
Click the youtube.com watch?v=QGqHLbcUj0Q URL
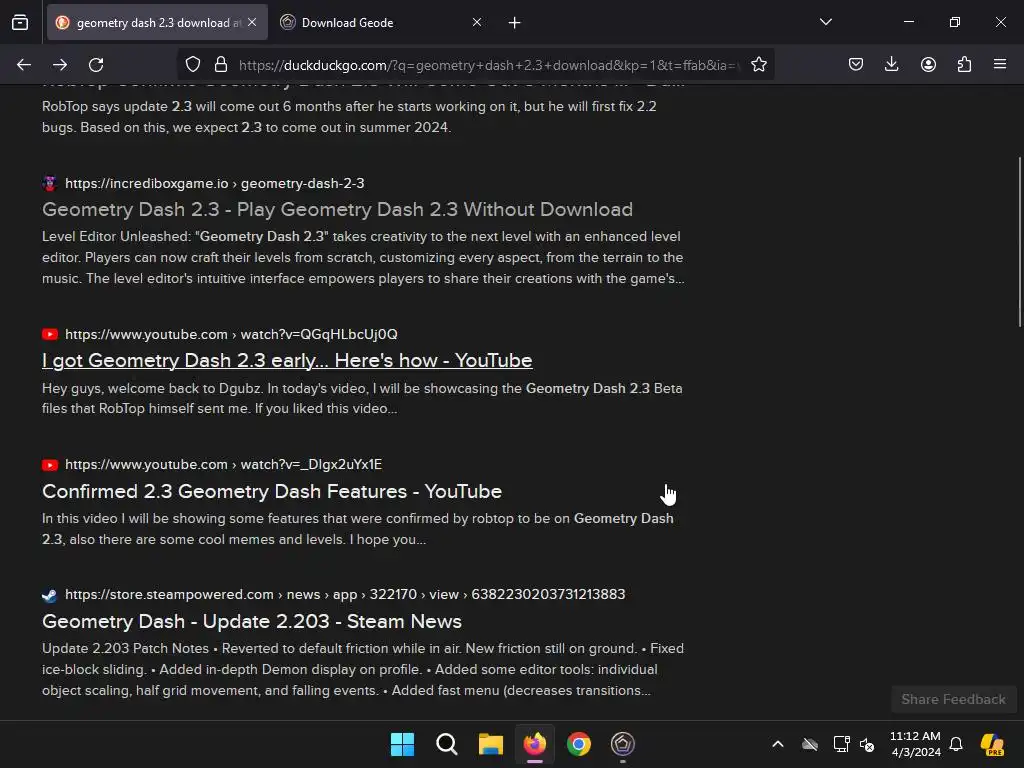(231, 334)
